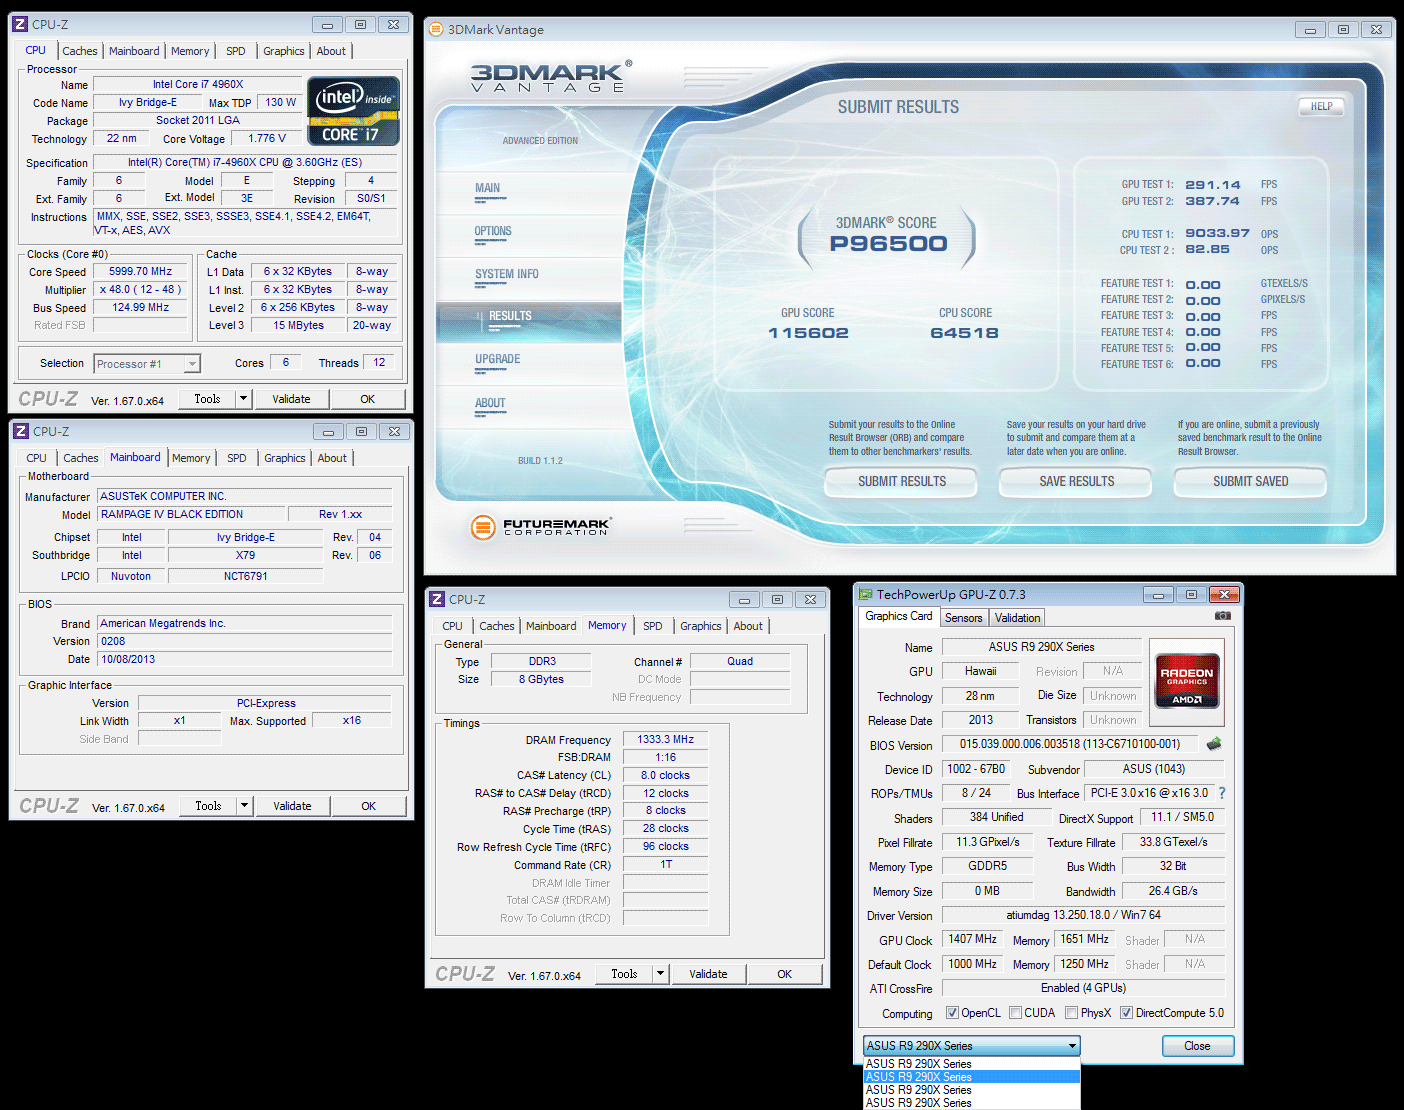Toggle the CUDA checkbox
This screenshot has width=1404, height=1110.
[1015, 1013]
